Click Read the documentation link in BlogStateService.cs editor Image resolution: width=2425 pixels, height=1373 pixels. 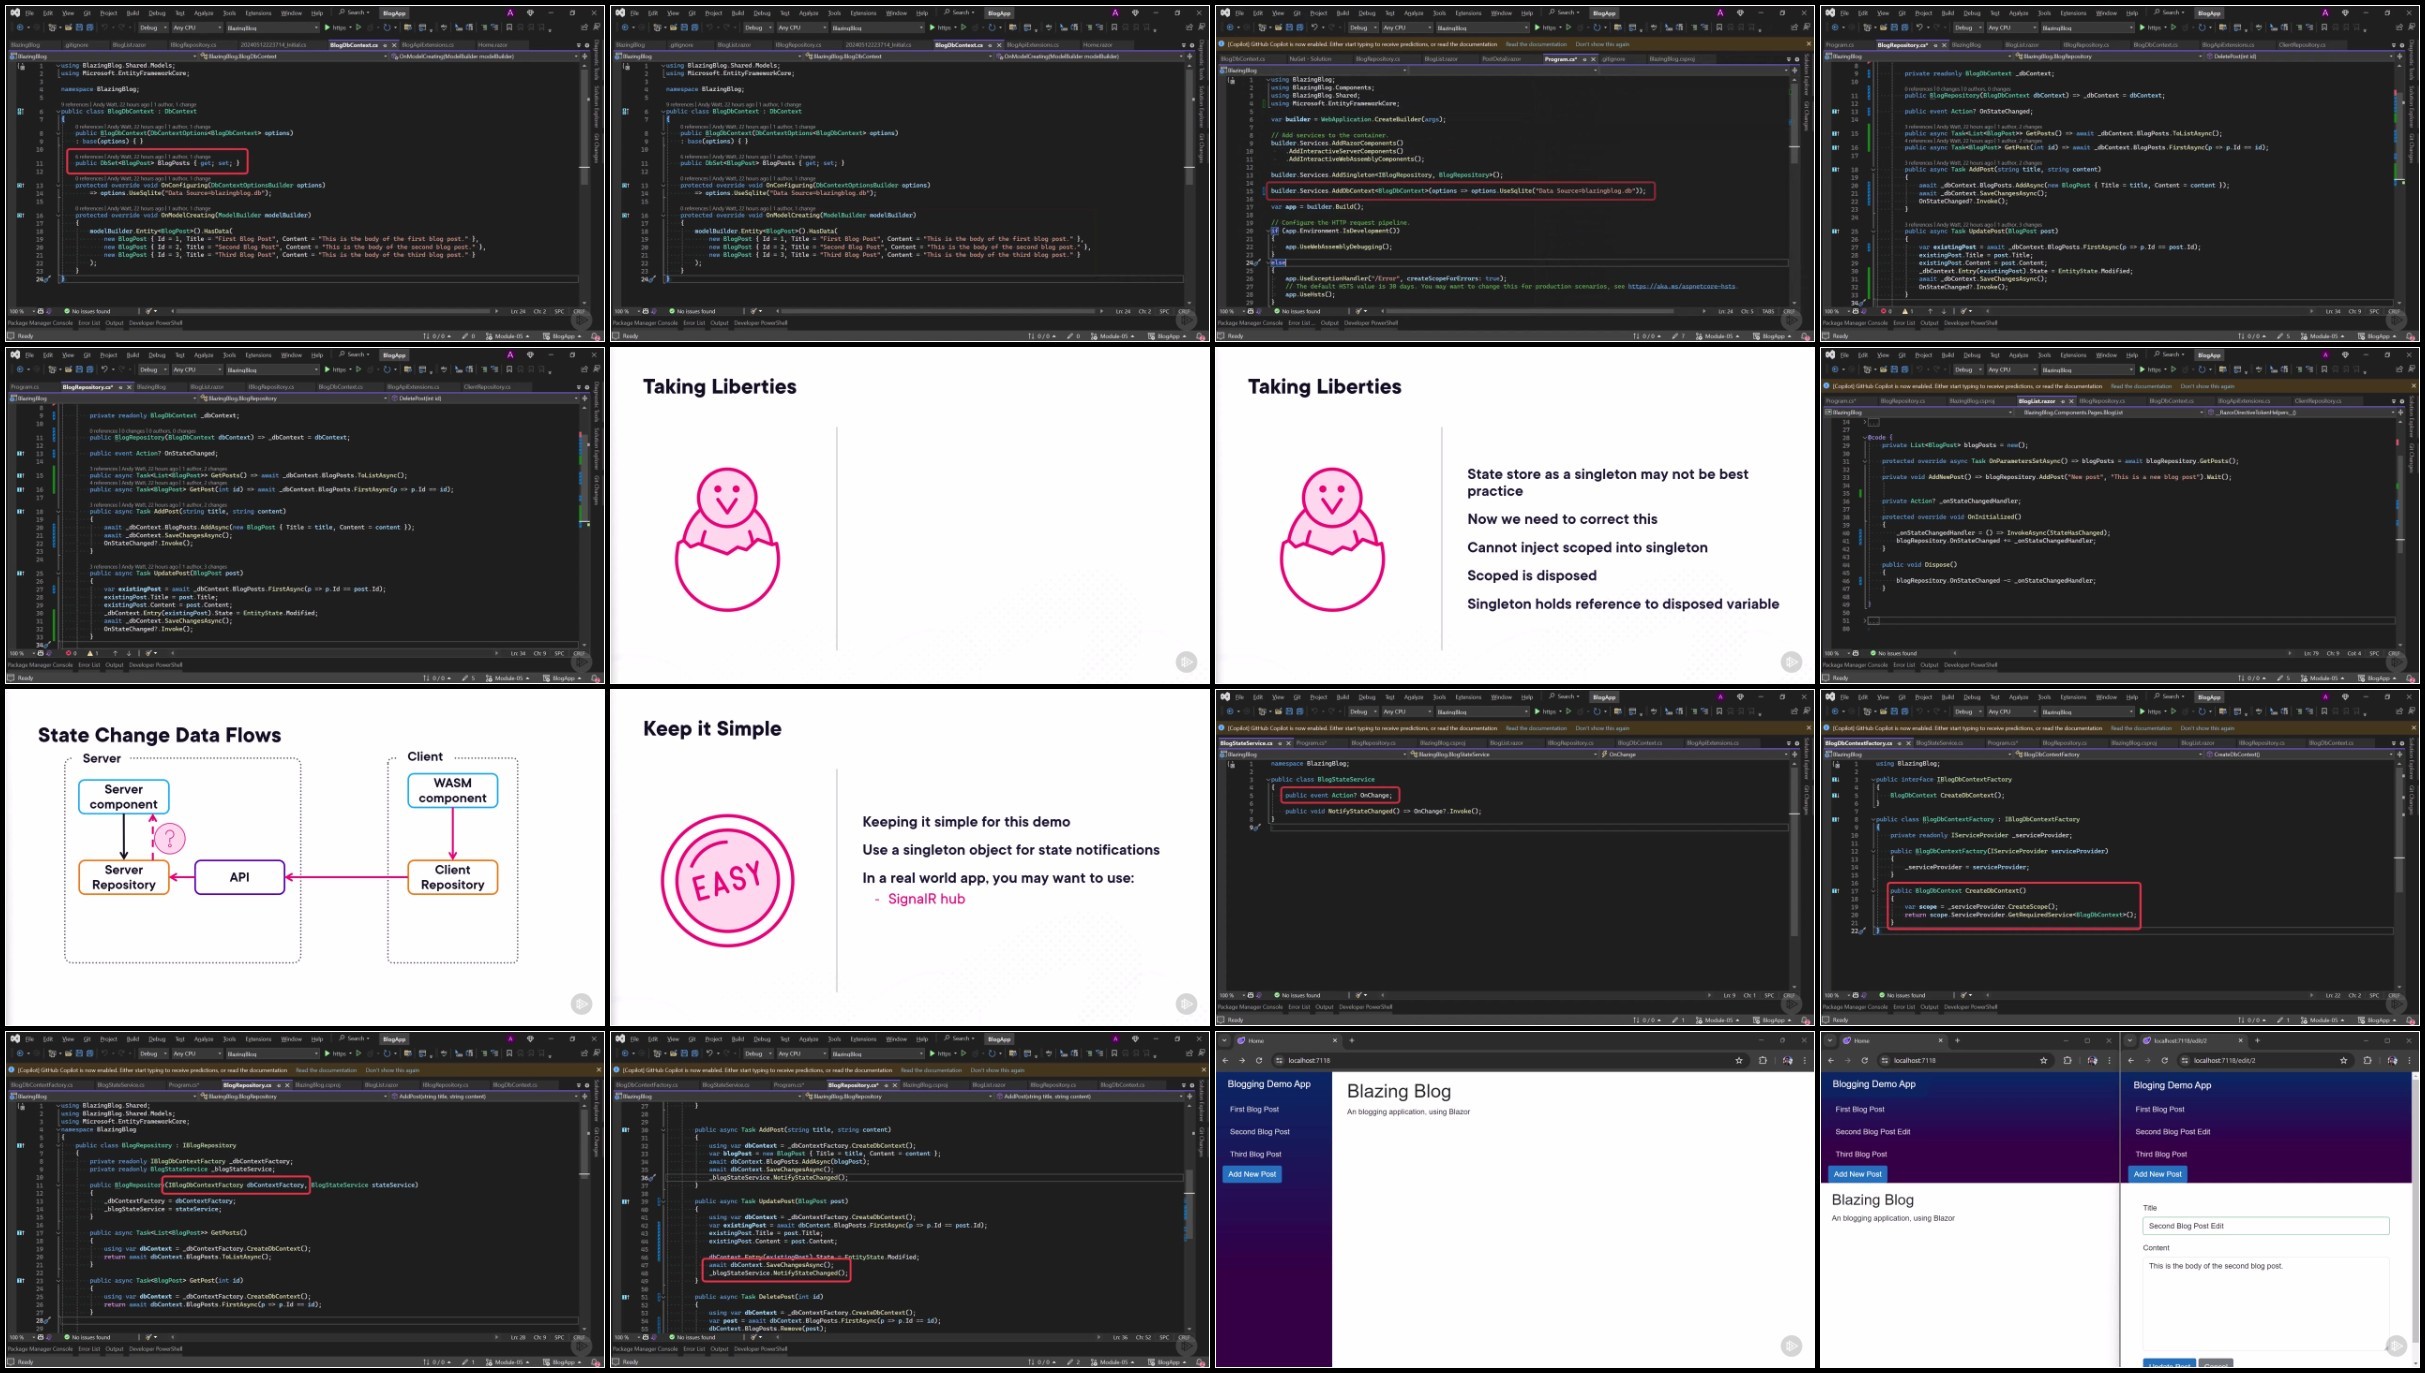click(x=1536, y=728)
